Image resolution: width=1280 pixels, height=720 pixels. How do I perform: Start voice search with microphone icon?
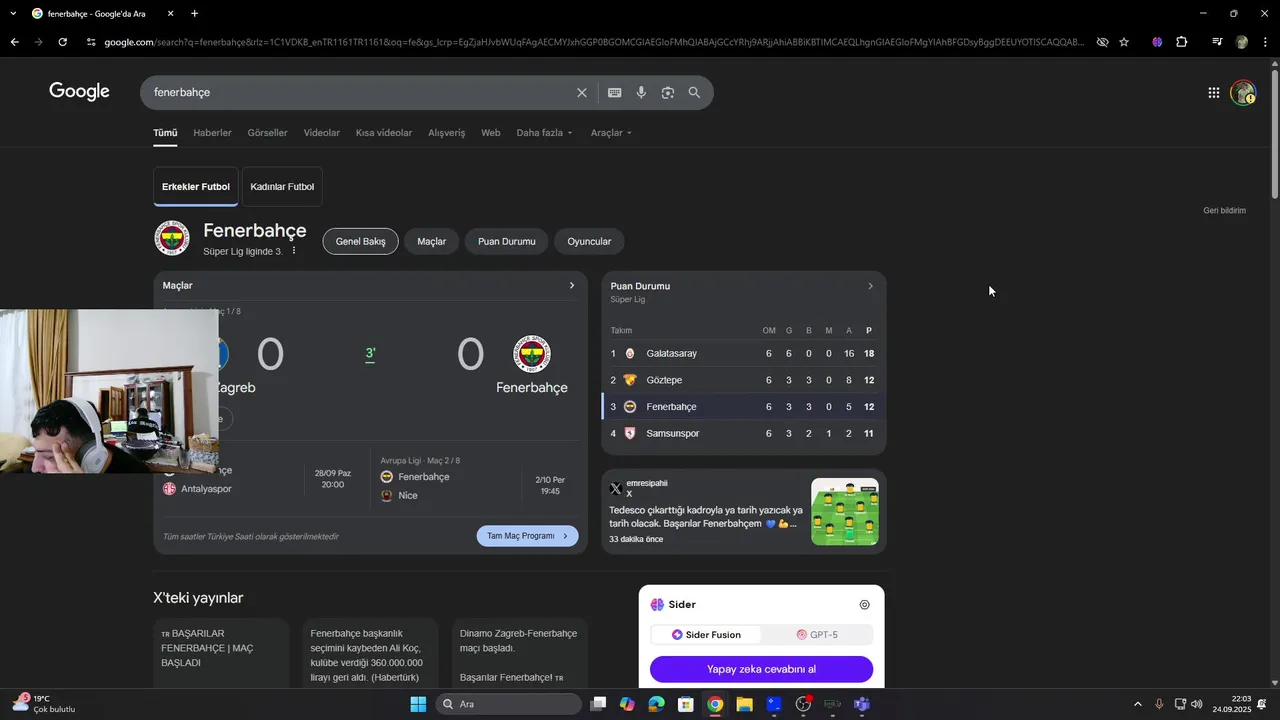[641, 92]
